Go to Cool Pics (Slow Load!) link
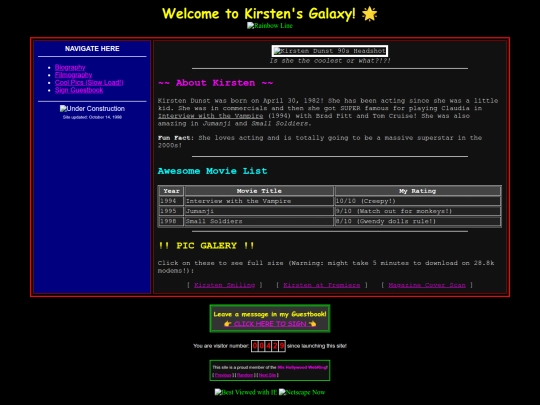This screenshot has width=540, height=405. point(89,82)
